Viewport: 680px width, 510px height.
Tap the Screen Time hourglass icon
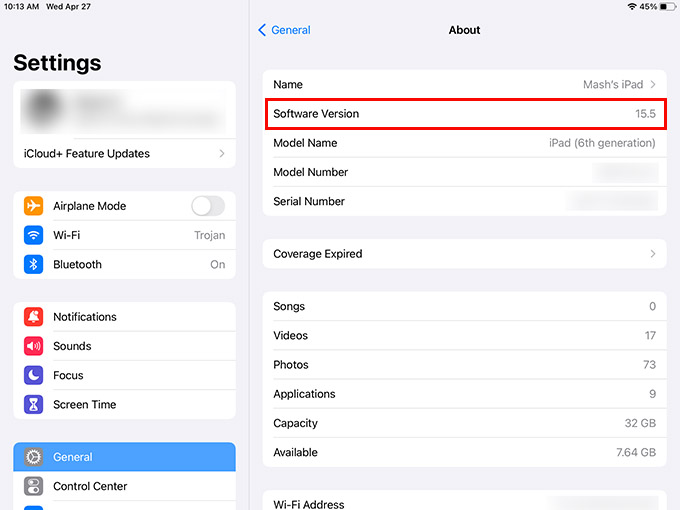(33, 404)
